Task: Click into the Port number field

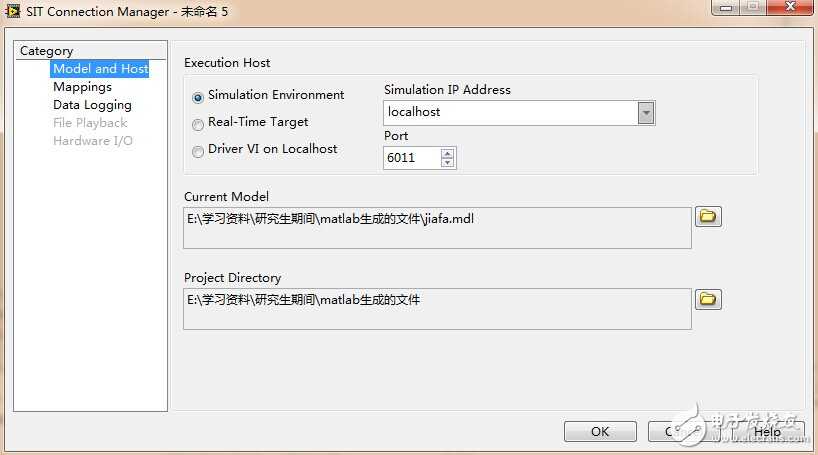Action: pyautogui.click(x=411, y=158)
